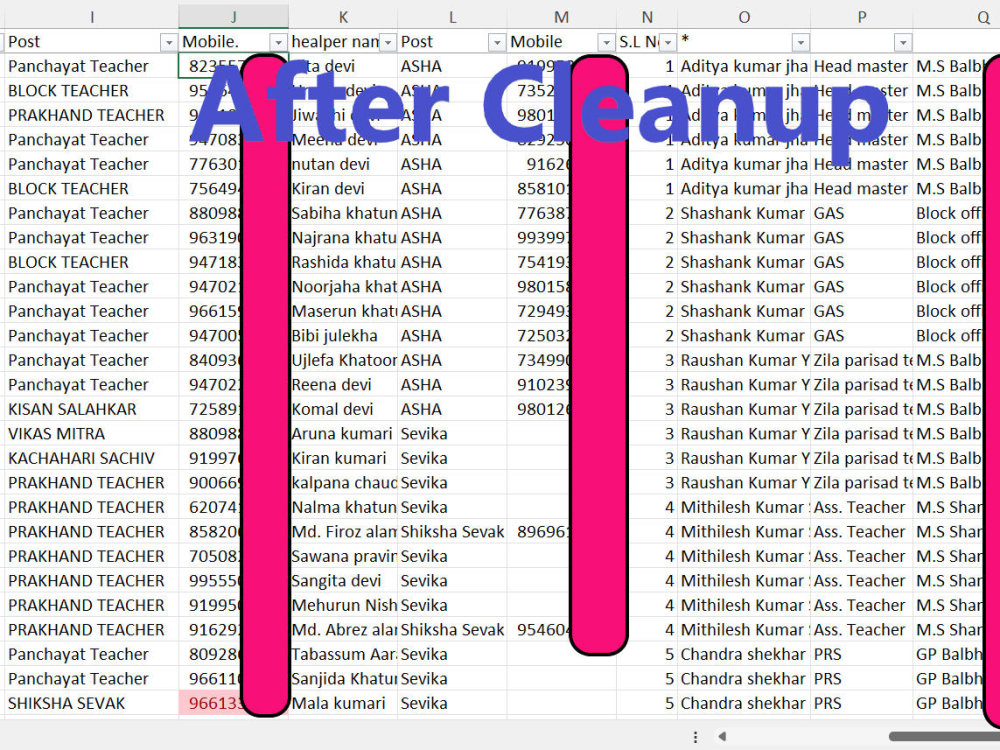Click the Md. Abrez alam cell
1000x750 pixels.
[343, 630]
